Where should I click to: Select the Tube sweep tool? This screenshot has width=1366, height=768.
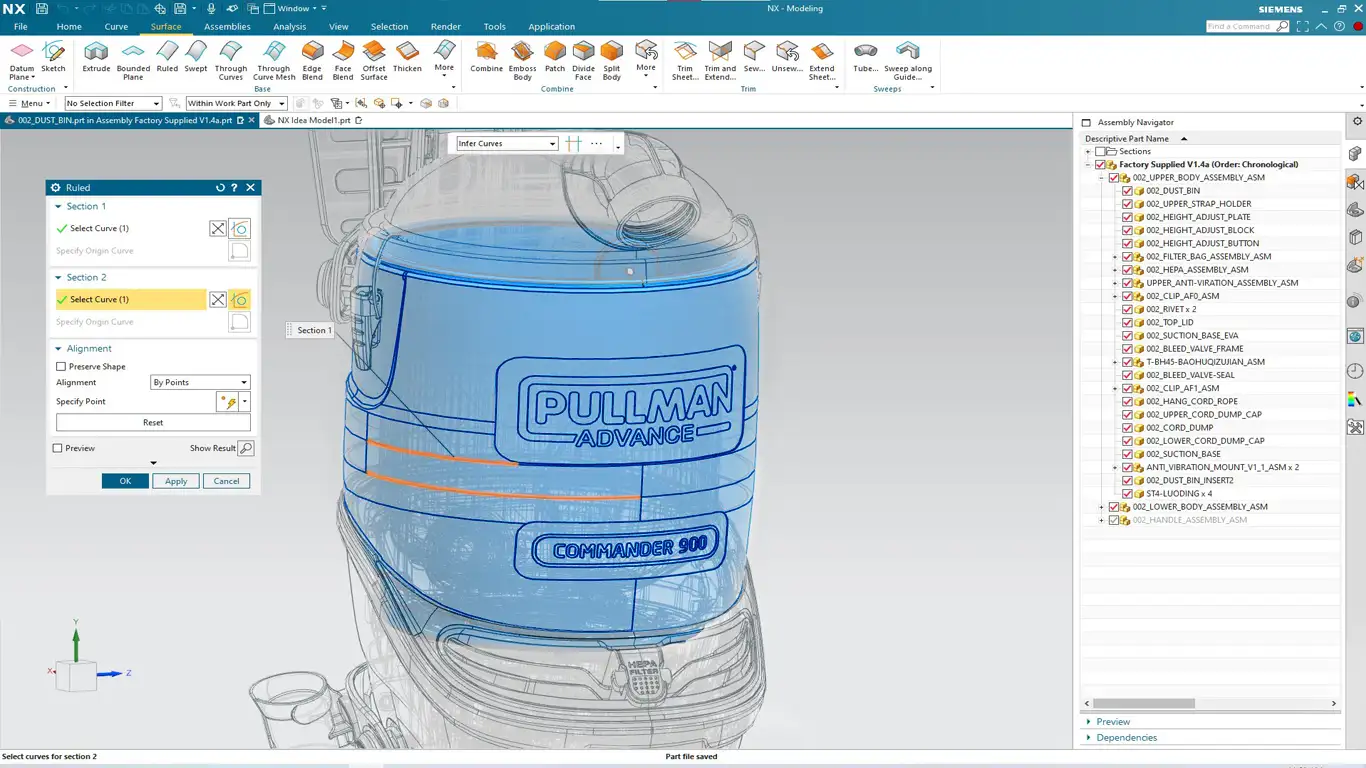[x=866, y=57]
